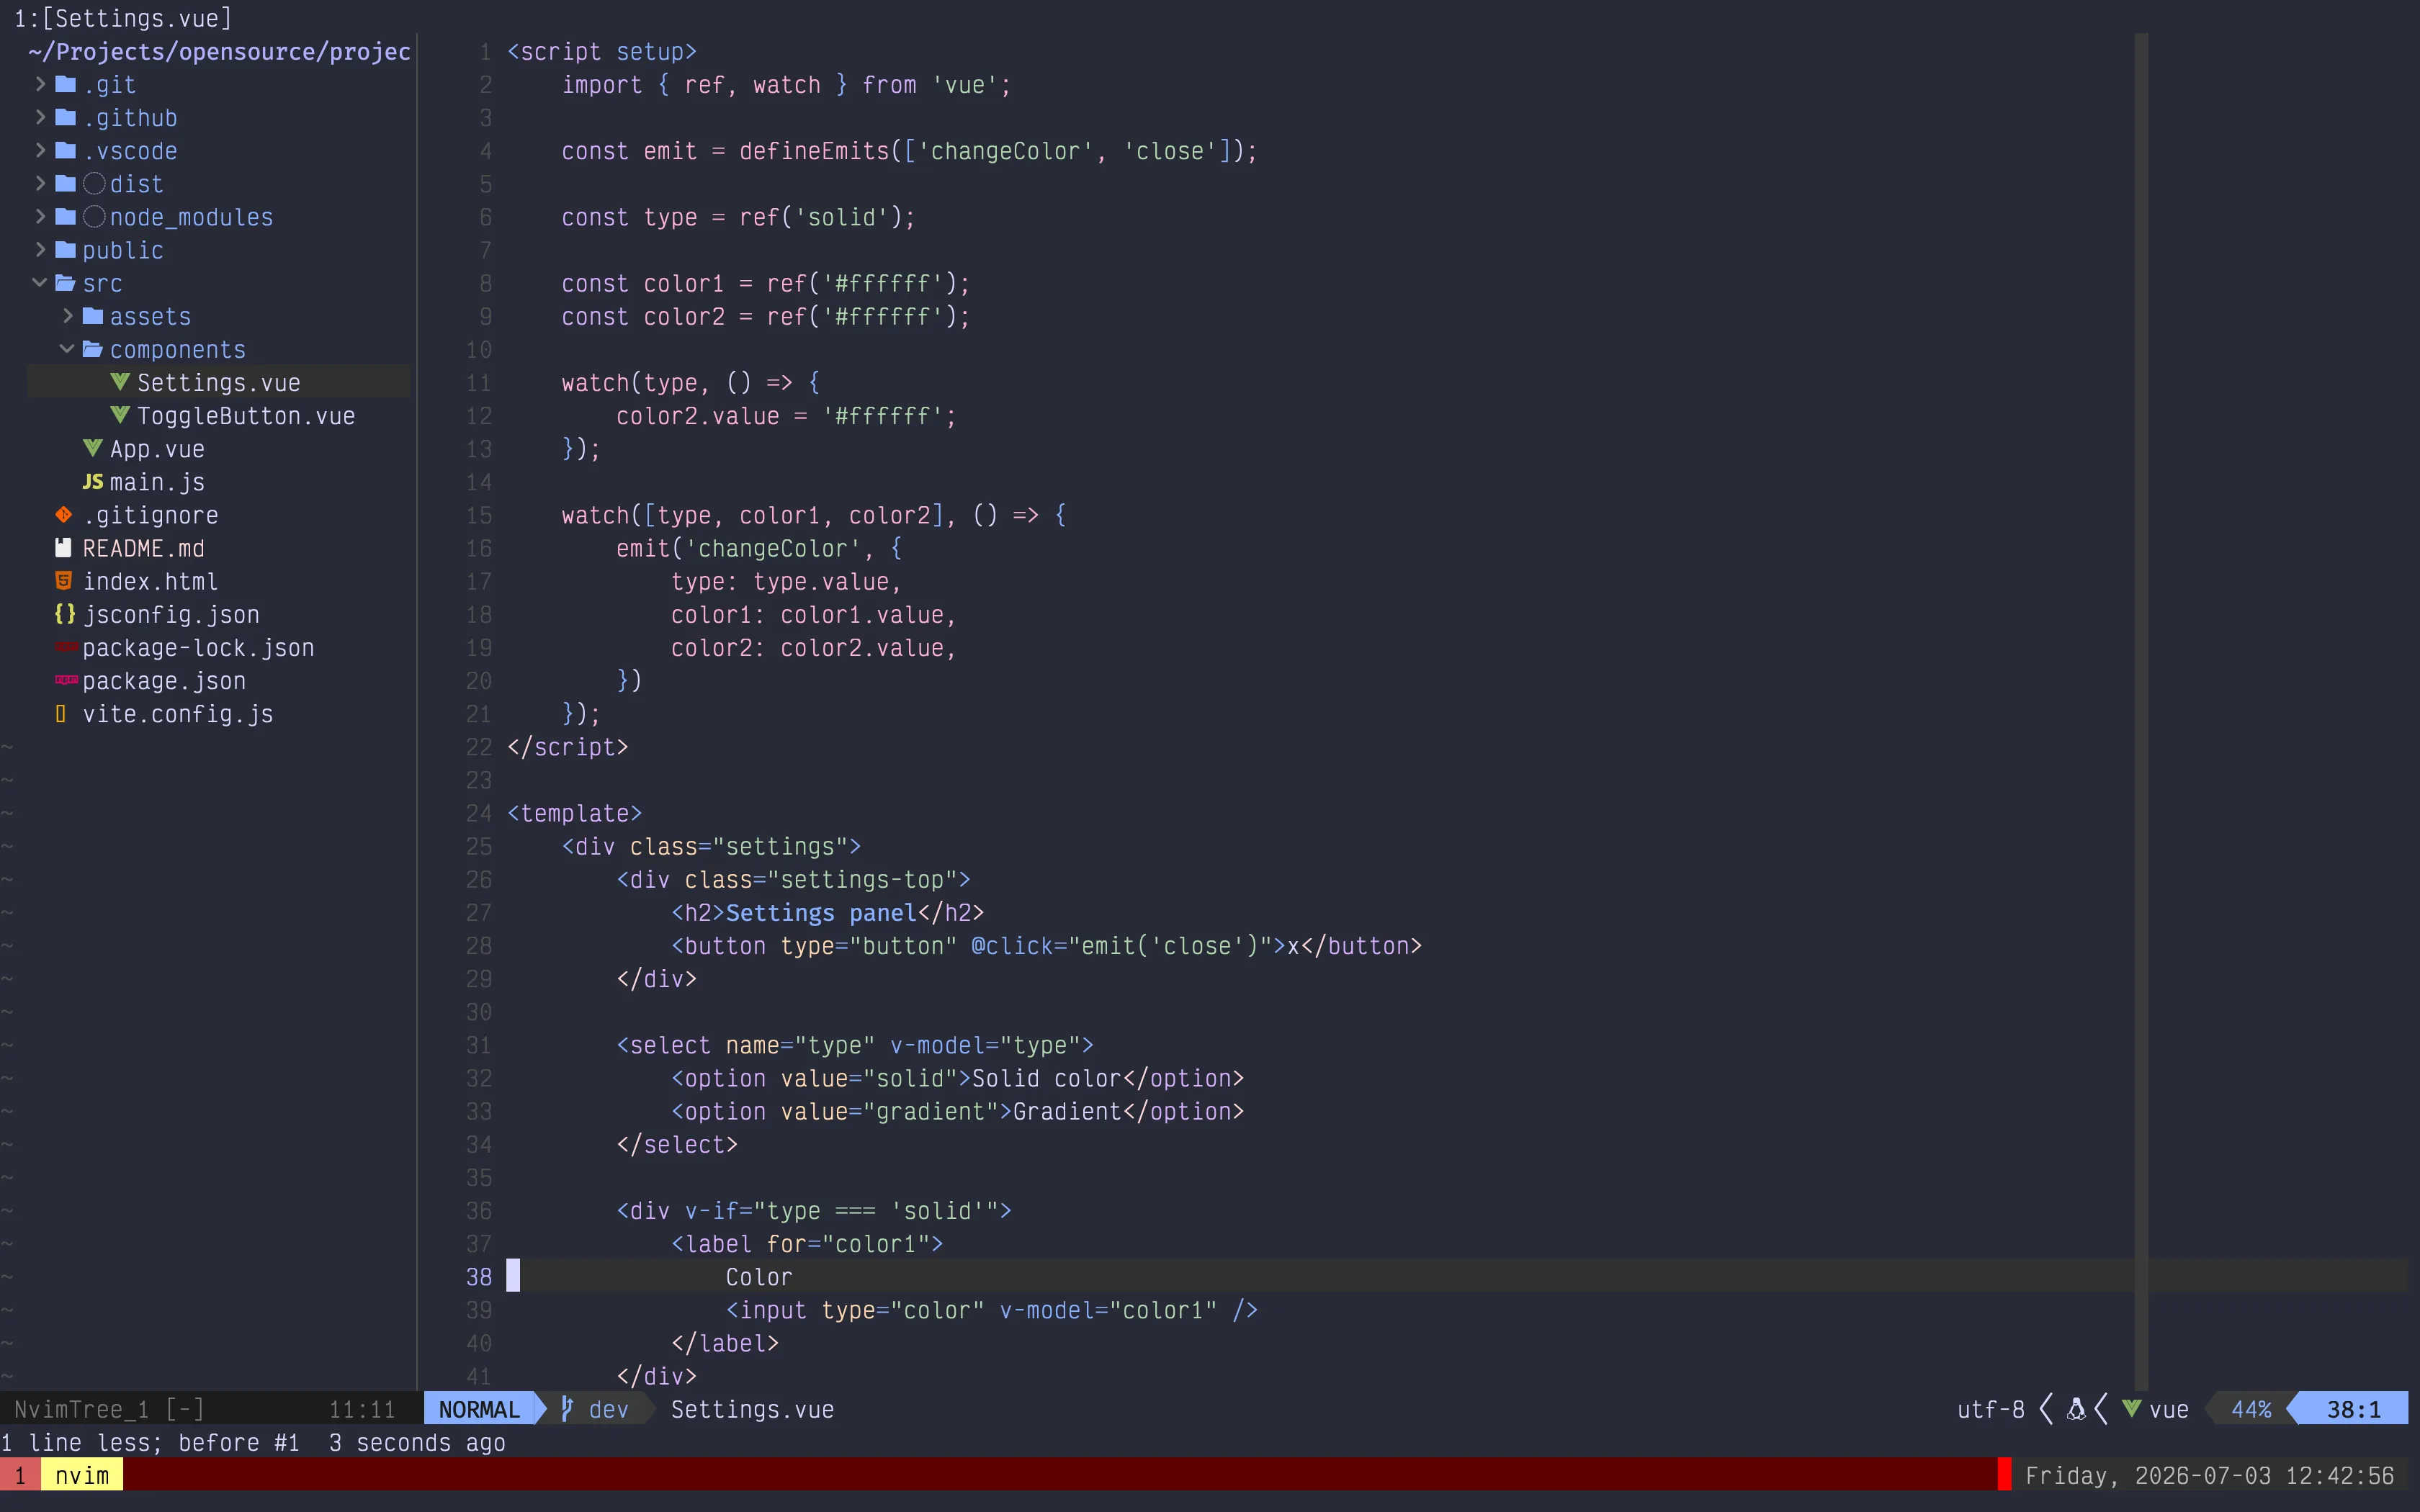The width and height of the screenshot is (2420, 1512).
Task: Select the nvim tmux window tab
Action: tap(82, 1475)
